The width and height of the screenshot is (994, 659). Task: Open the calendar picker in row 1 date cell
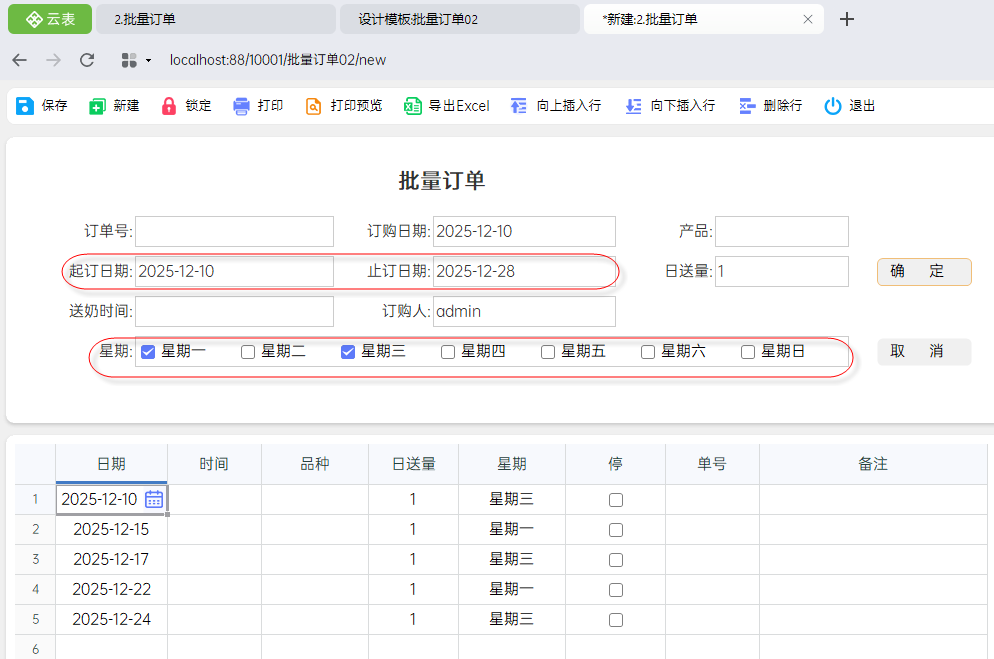[154, 499]
